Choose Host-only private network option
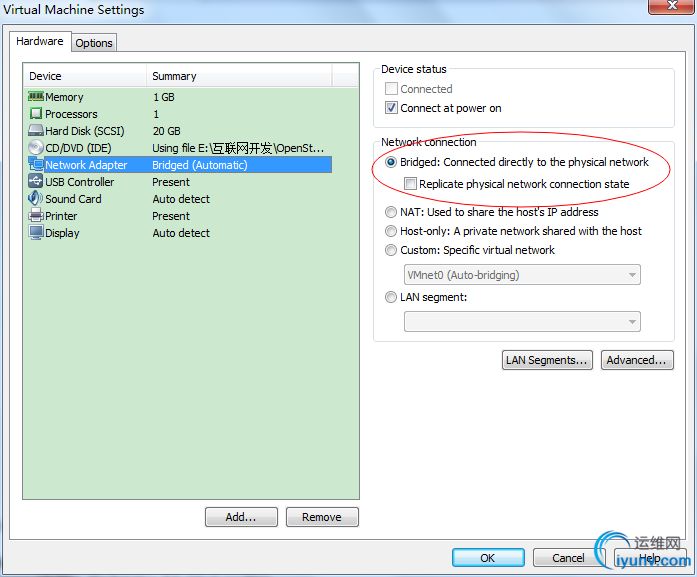Viewport: 697px width, 577px height. tap(391, 231)
